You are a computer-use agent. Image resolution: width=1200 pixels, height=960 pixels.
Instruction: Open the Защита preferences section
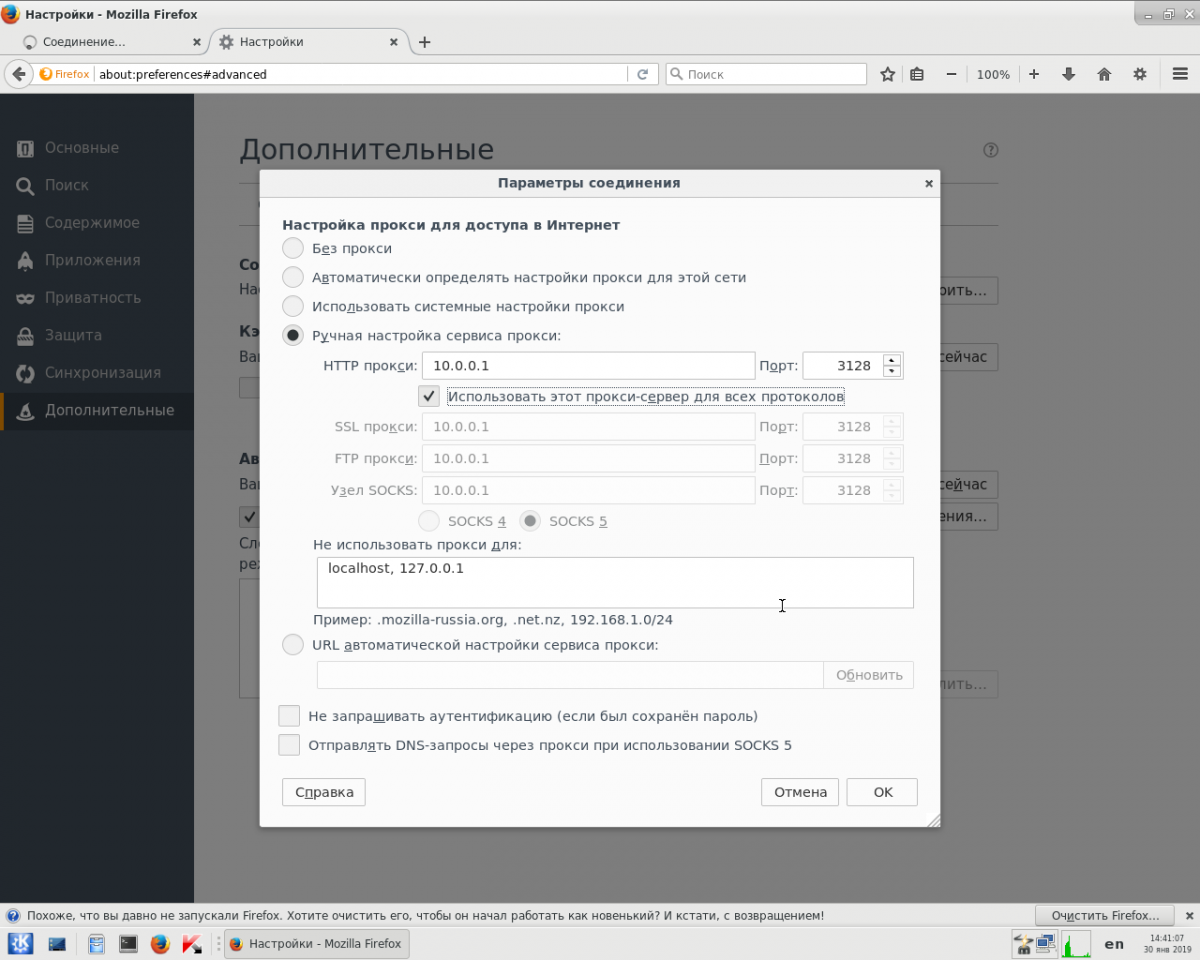[x=97, y=335]
